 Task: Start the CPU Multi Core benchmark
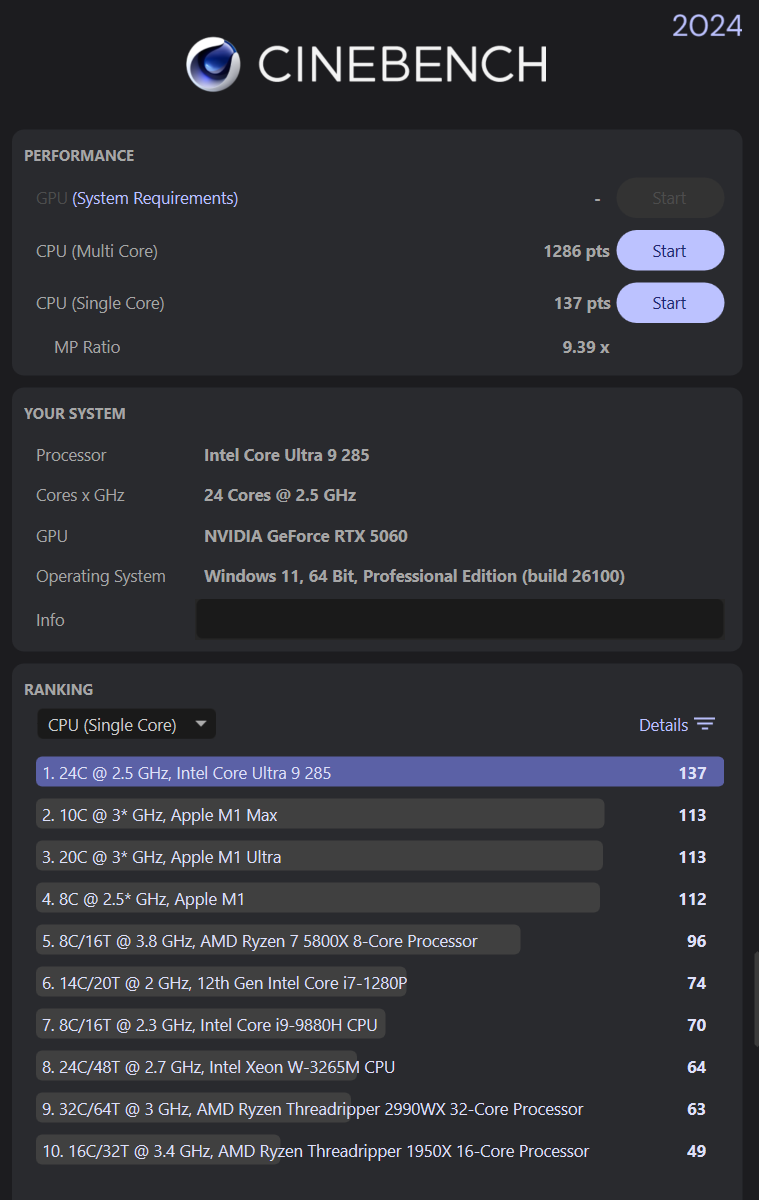coord(669,251)
